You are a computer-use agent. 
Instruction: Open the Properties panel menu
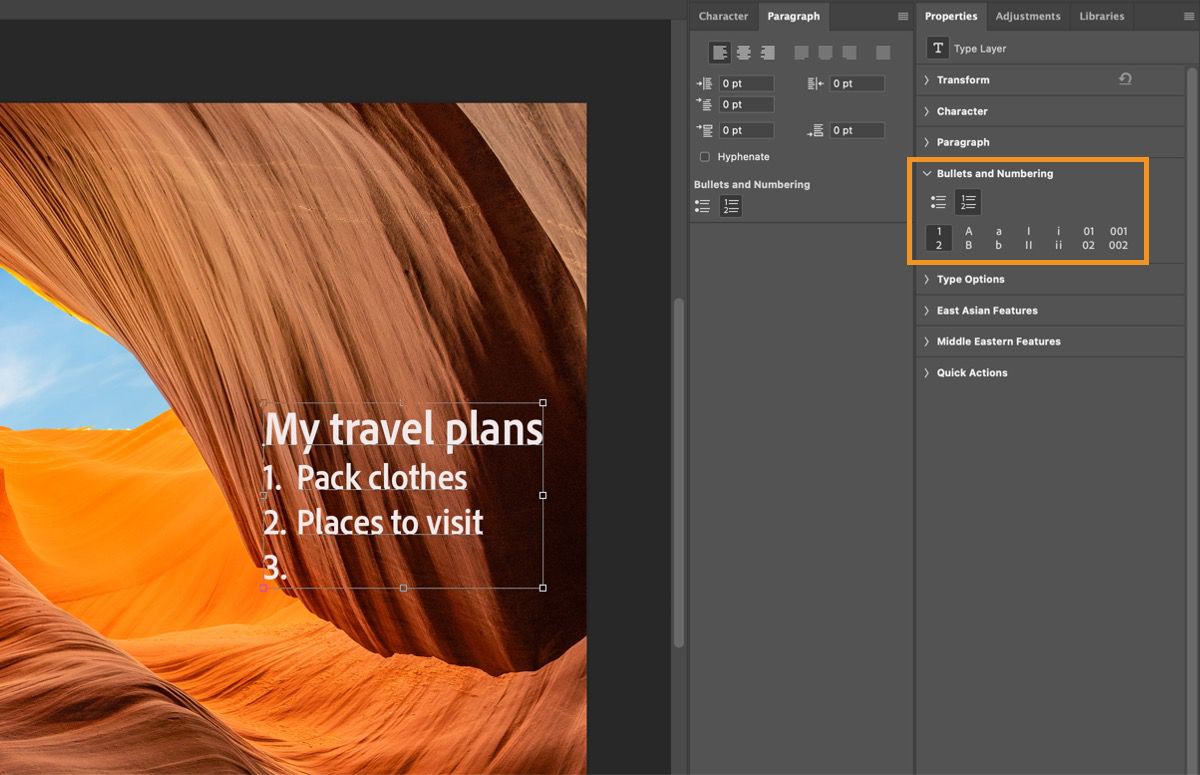1188,16
